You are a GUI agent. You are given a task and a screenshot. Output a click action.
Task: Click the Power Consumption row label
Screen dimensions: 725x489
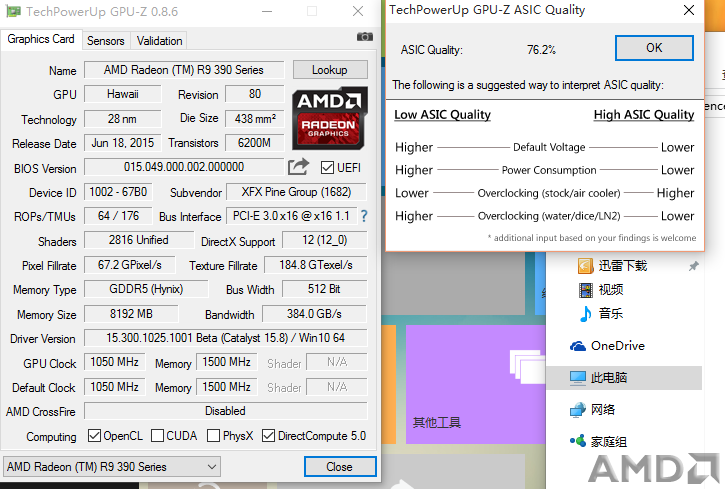point(549,170)
